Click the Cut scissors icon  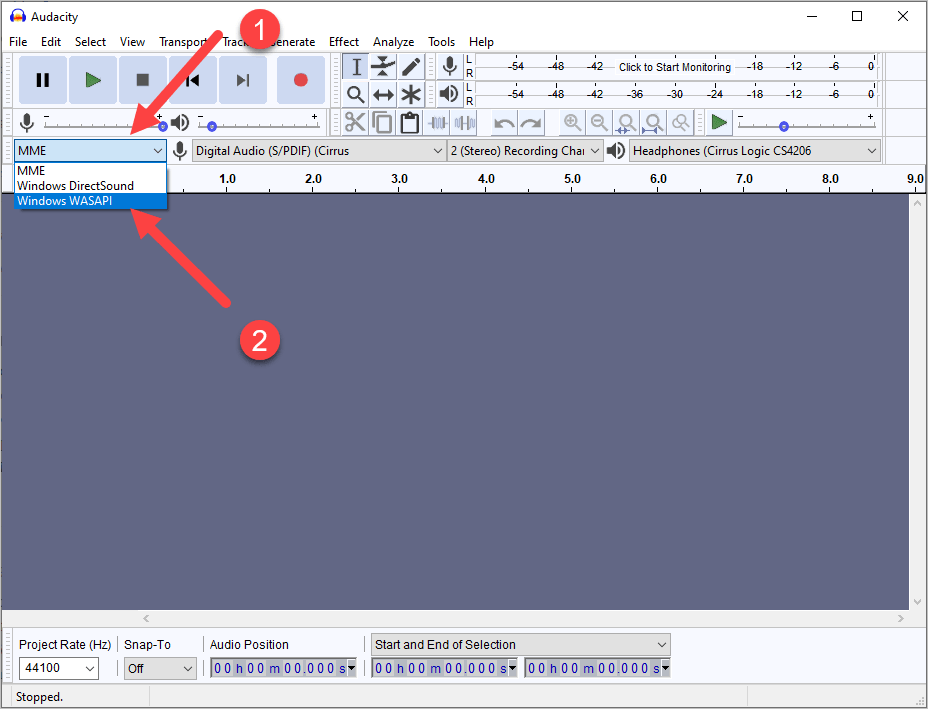[x=355, y=123]
